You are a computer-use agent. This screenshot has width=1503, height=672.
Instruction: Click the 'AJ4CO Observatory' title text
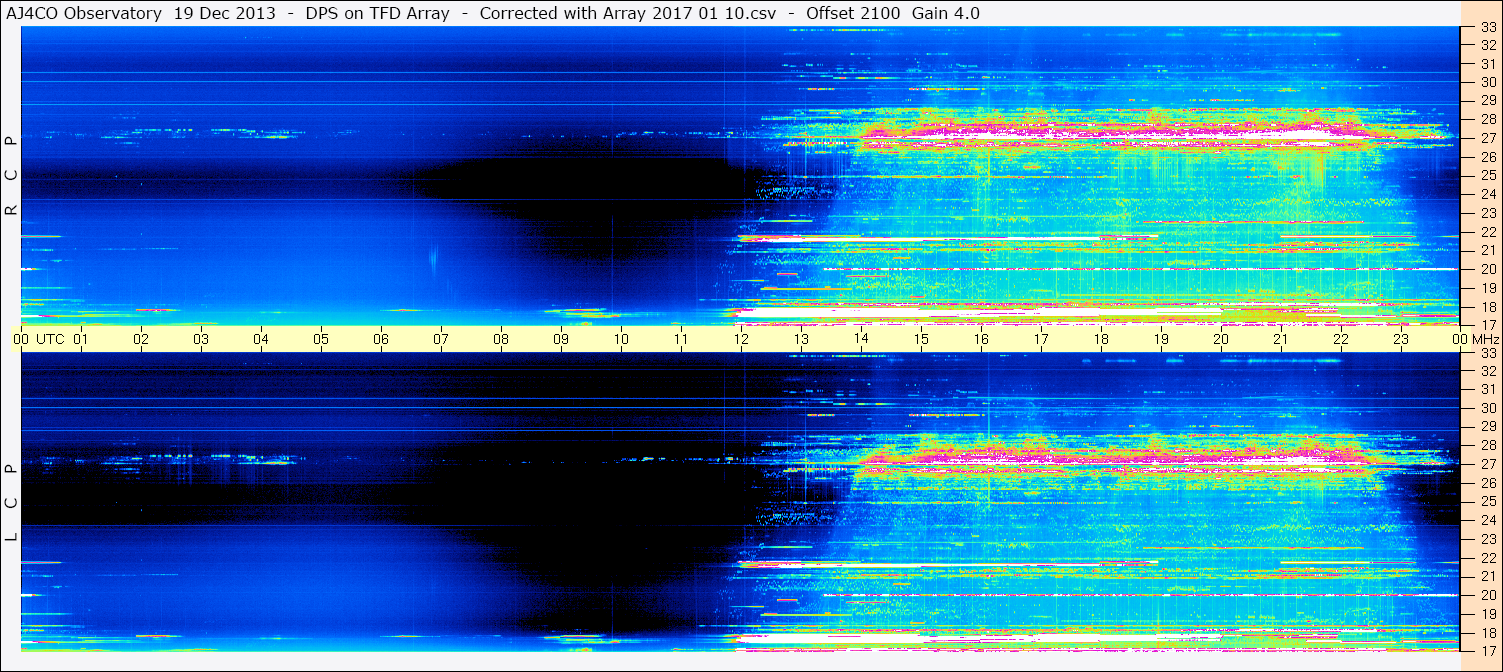pos(86,13)
